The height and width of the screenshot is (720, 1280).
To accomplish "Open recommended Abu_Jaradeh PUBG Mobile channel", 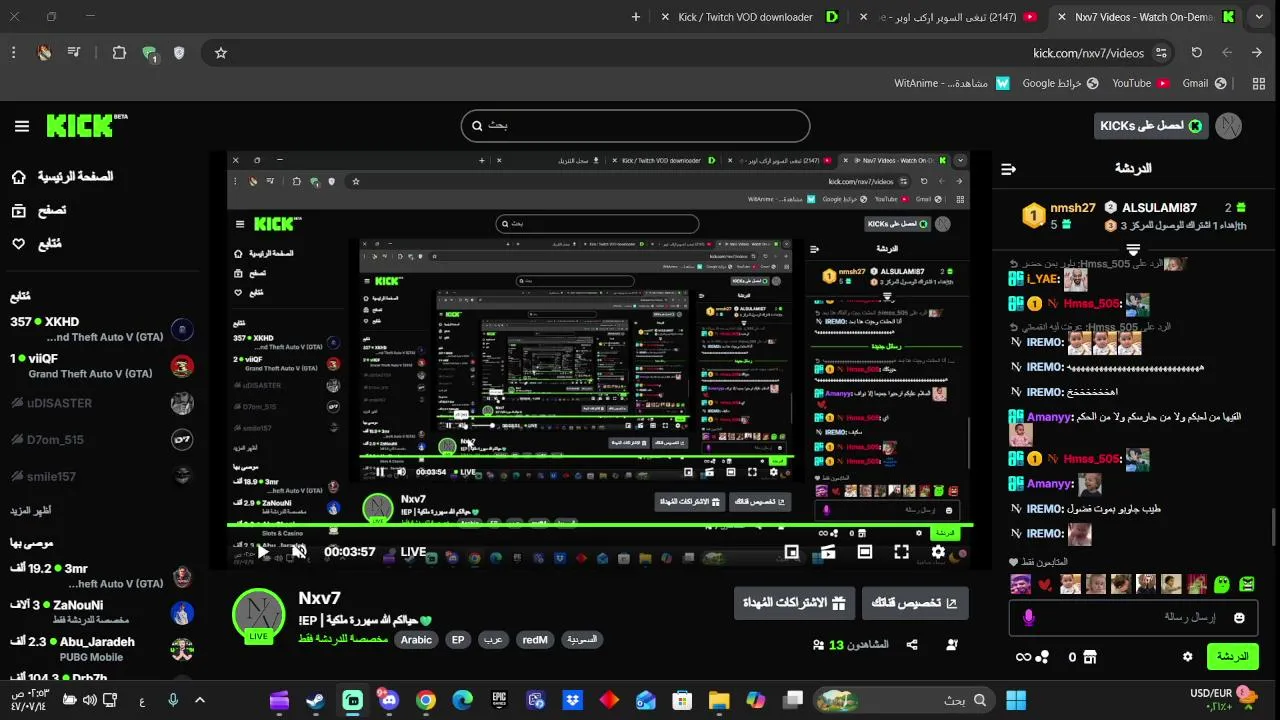I will [x=100, y=649].
